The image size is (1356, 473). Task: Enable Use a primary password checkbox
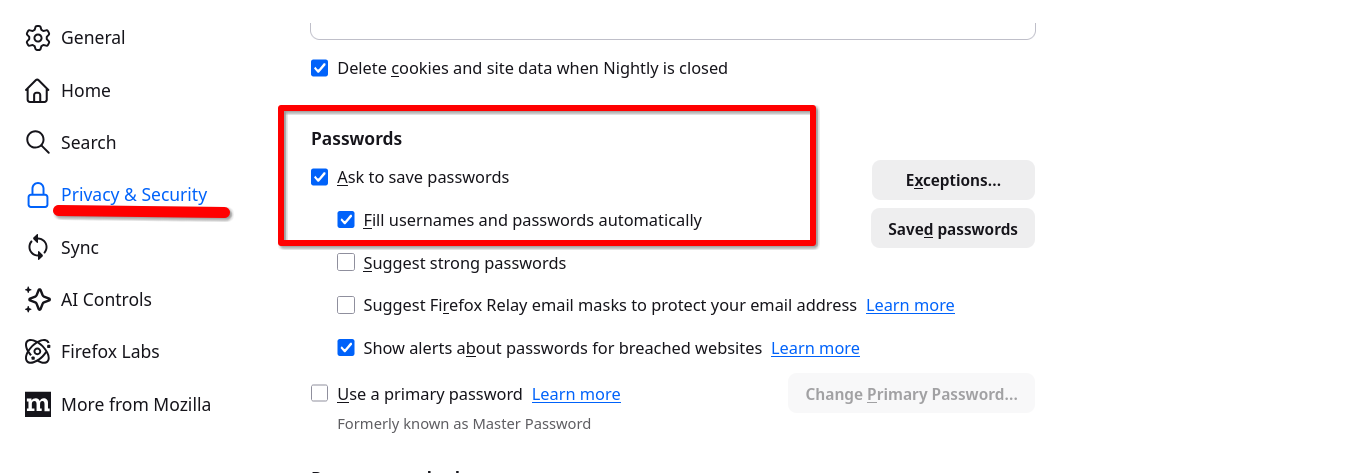click(320, 394)
